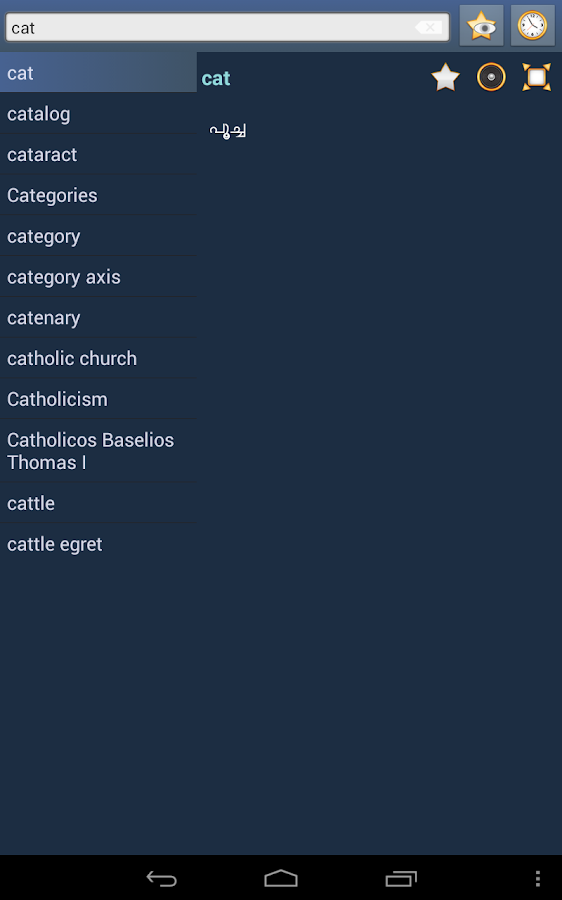Choose cattle egret entry
The image size is (562, 900).
(x=98, y=544)
